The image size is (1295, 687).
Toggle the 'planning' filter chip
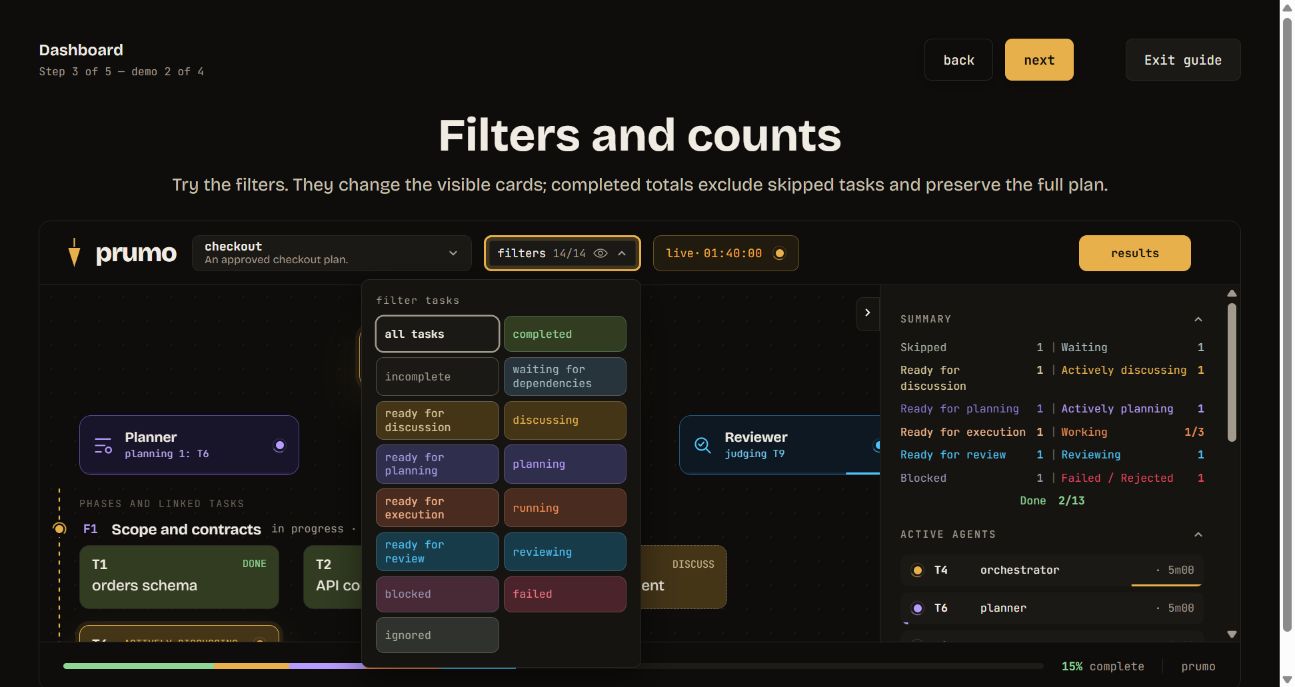point(565,464)
